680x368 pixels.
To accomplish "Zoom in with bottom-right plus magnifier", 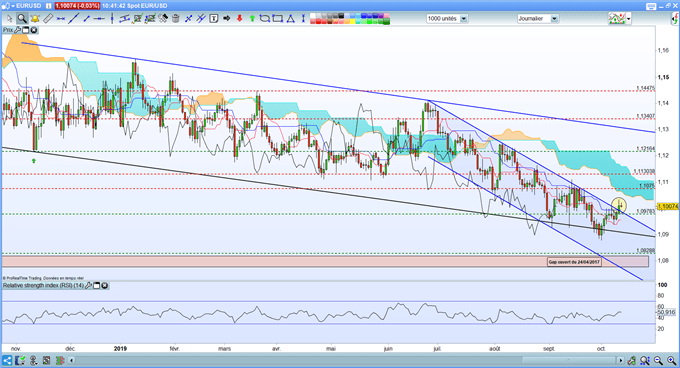I will pos(672,360).
